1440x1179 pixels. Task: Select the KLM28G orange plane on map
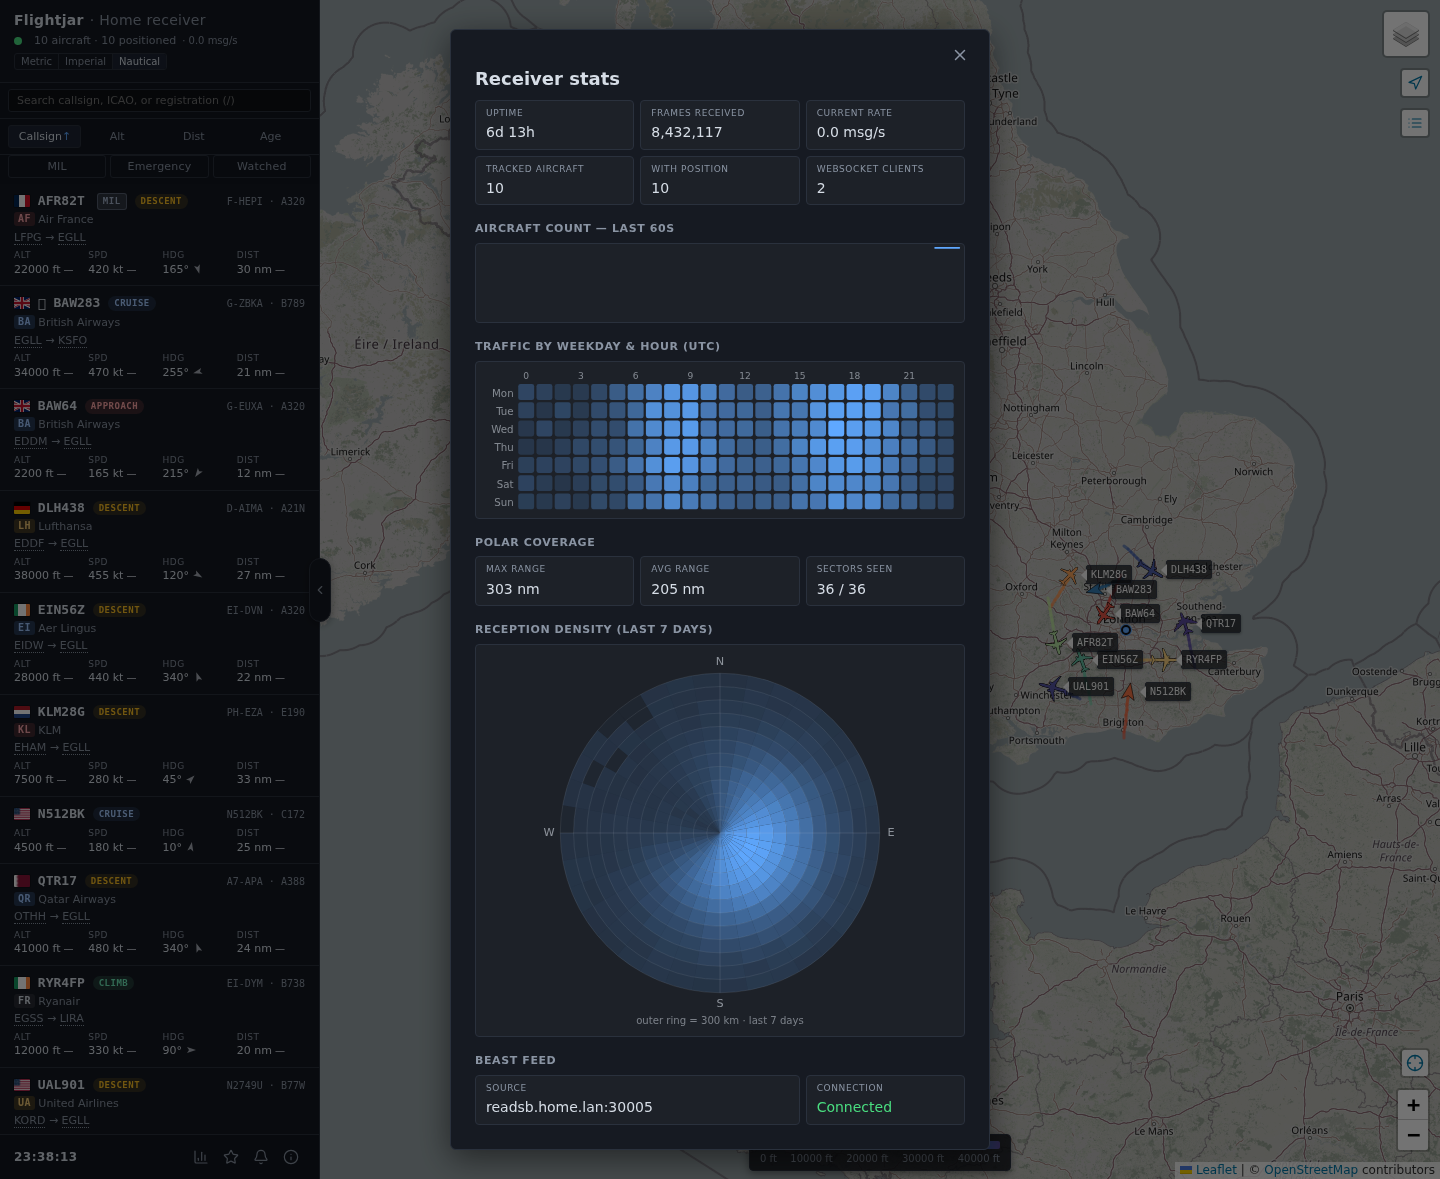point(1069,576)
